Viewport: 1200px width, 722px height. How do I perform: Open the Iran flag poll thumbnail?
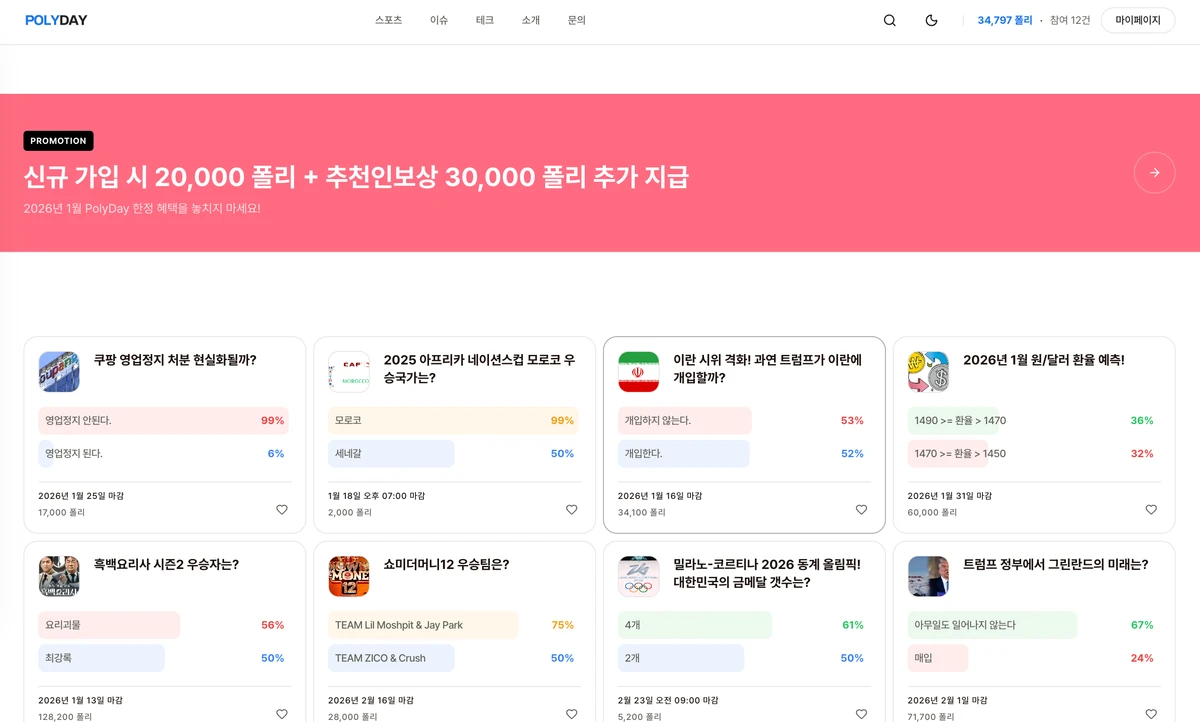click(x=638, y=372)
